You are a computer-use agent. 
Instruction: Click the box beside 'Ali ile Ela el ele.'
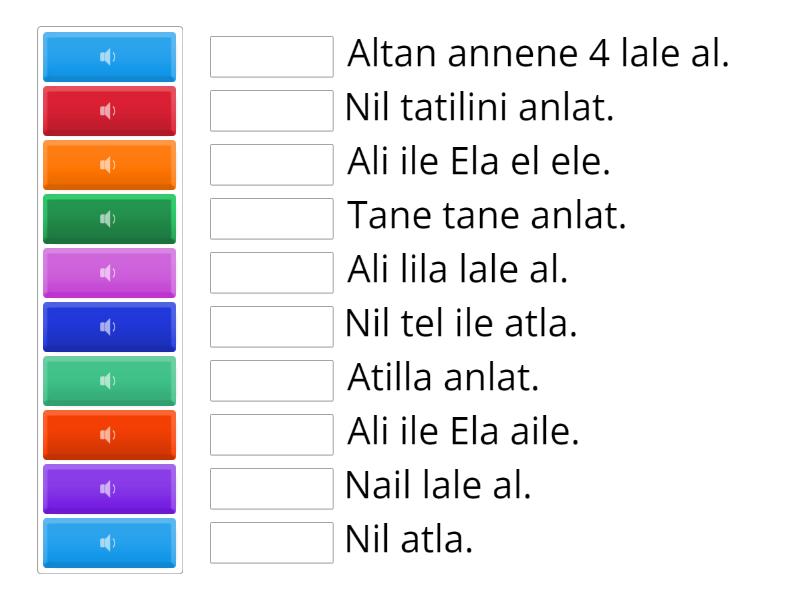point(272,165)
